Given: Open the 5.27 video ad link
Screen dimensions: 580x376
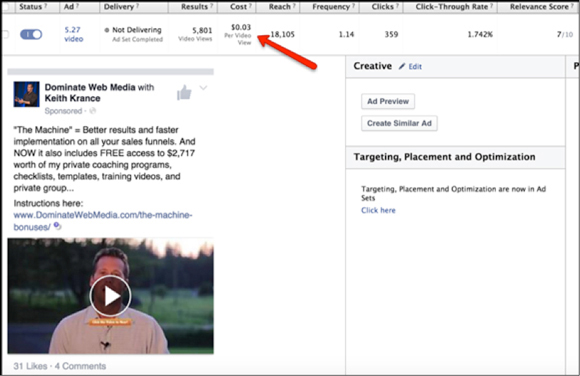Looking at the screenshot, I should coord(74,34).
